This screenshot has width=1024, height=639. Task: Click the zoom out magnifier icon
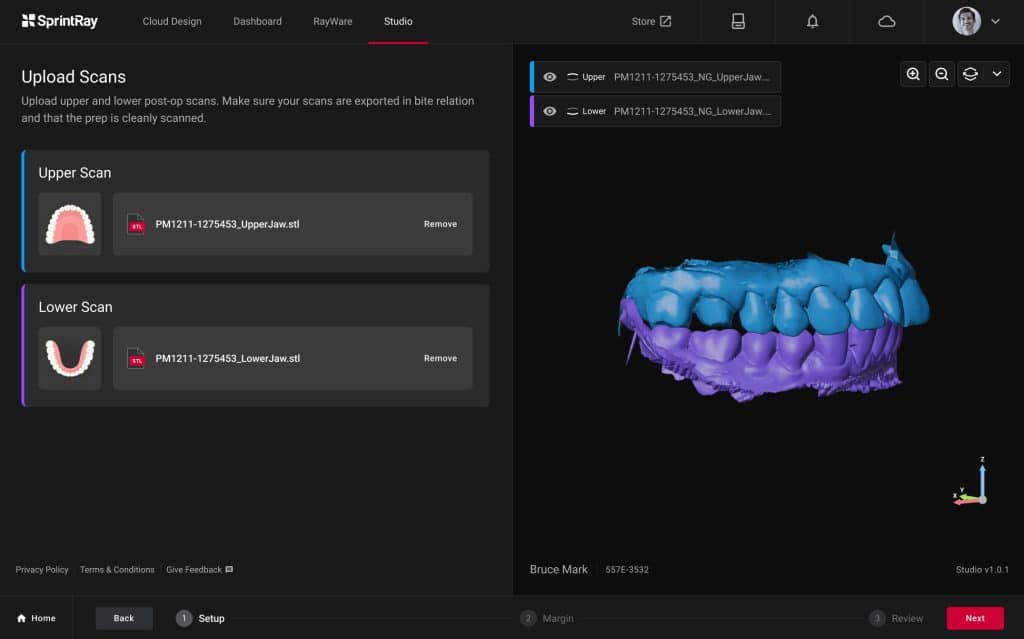pyautogui.click(x=941, y=74)
